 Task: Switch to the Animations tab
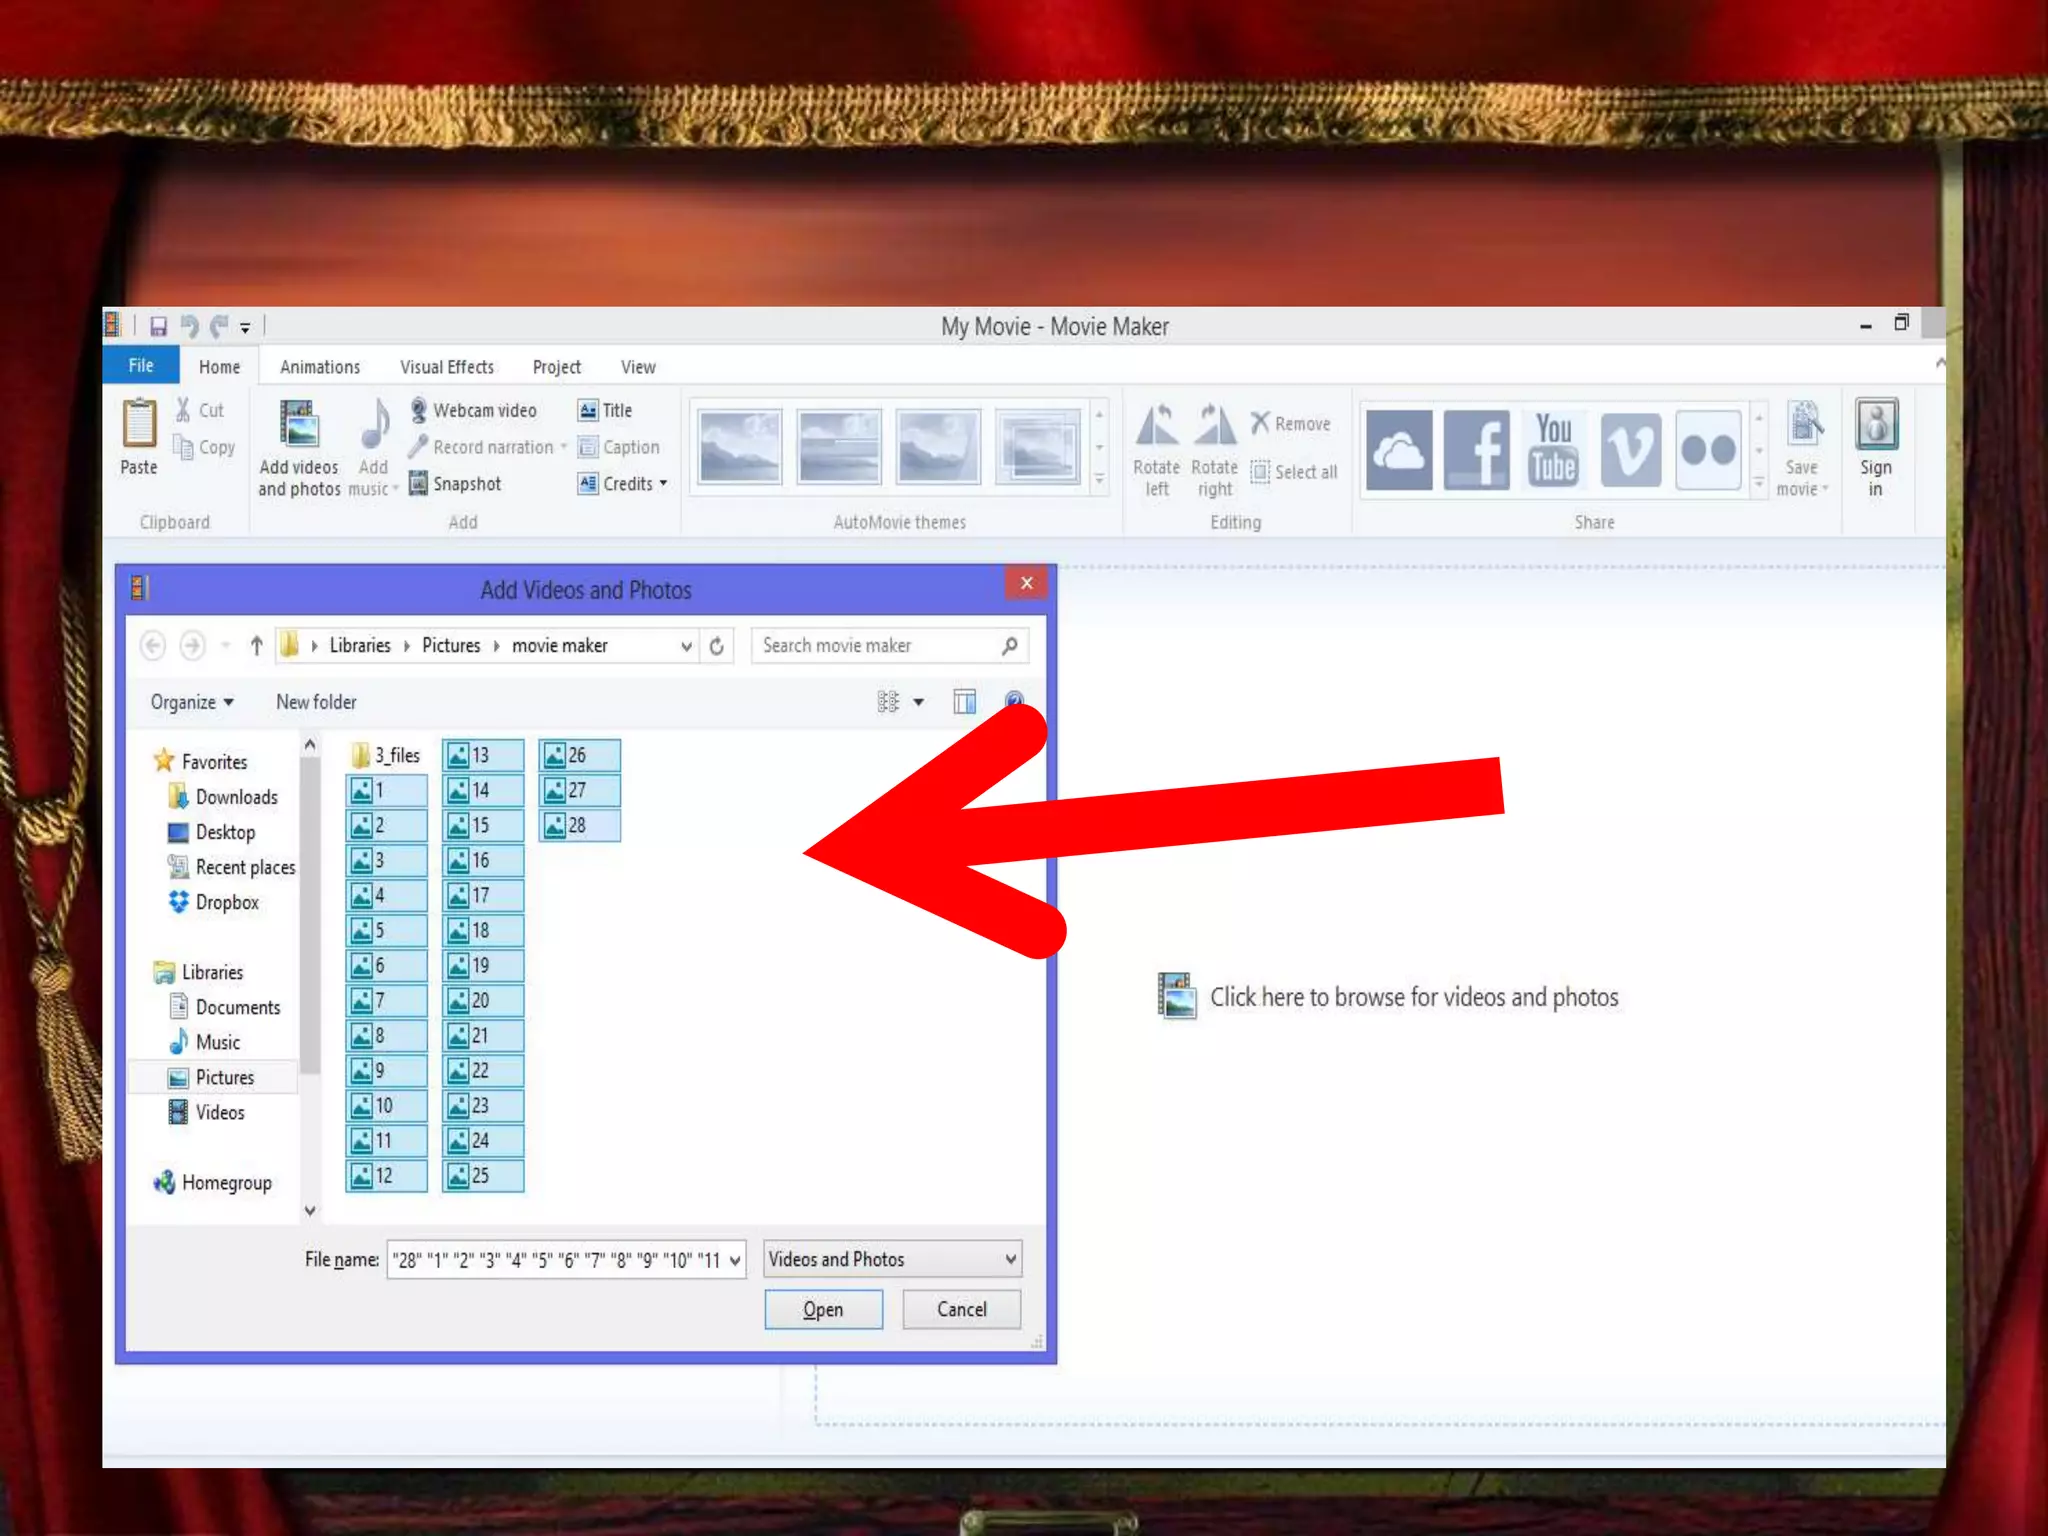point(320,367)
